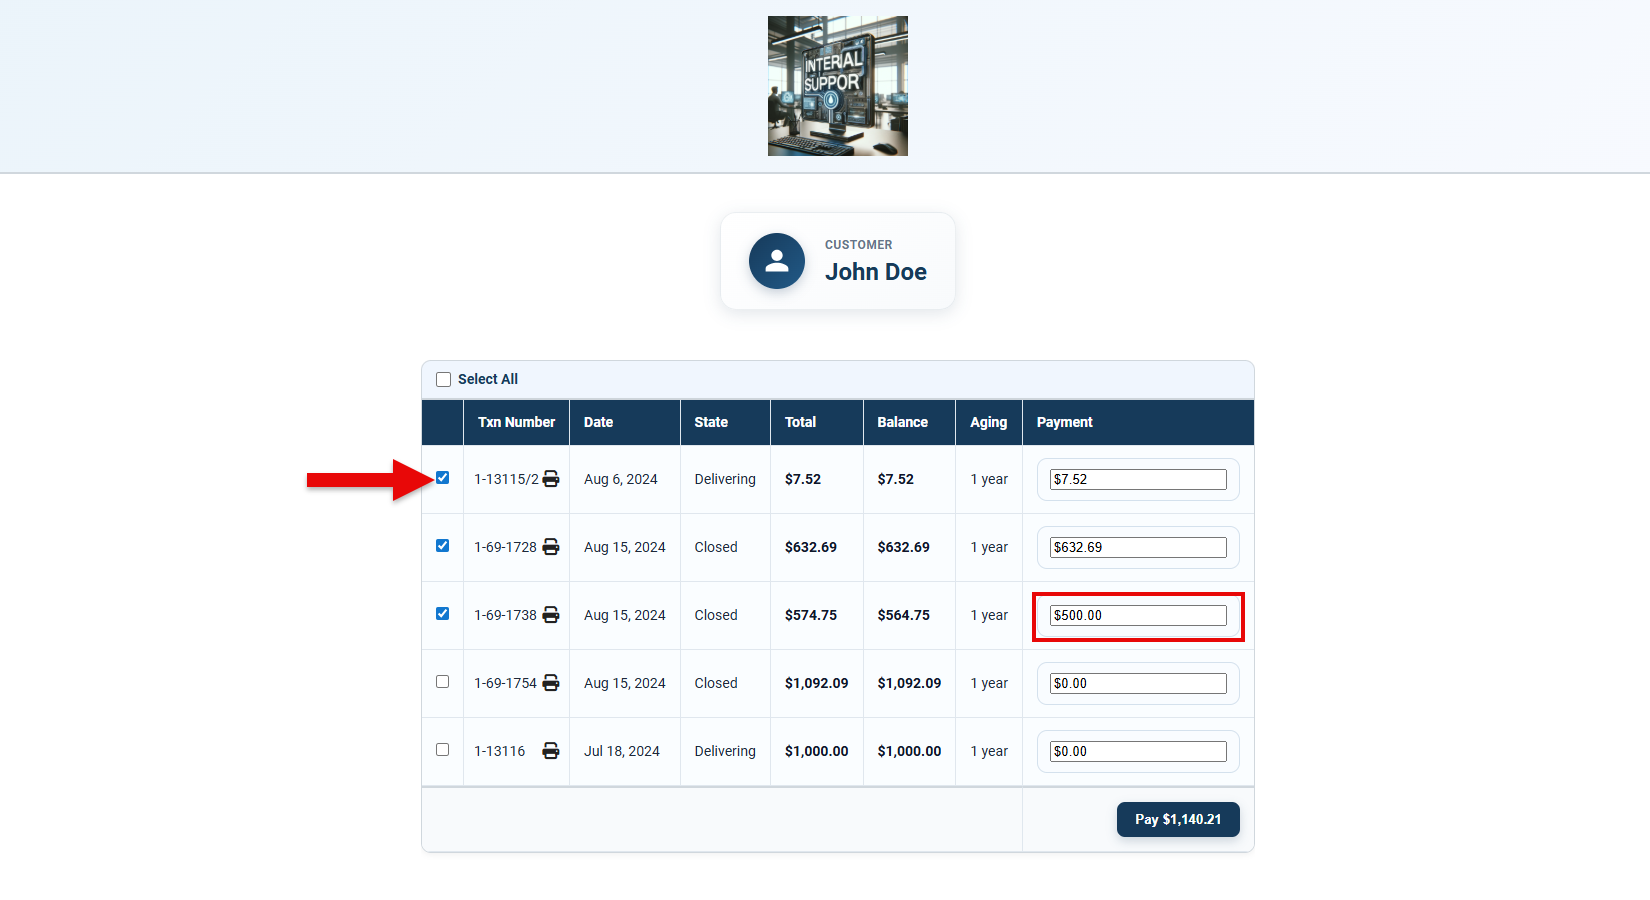Click payment field for the $1,000.00 balance row

click(x=1138, y=752)
